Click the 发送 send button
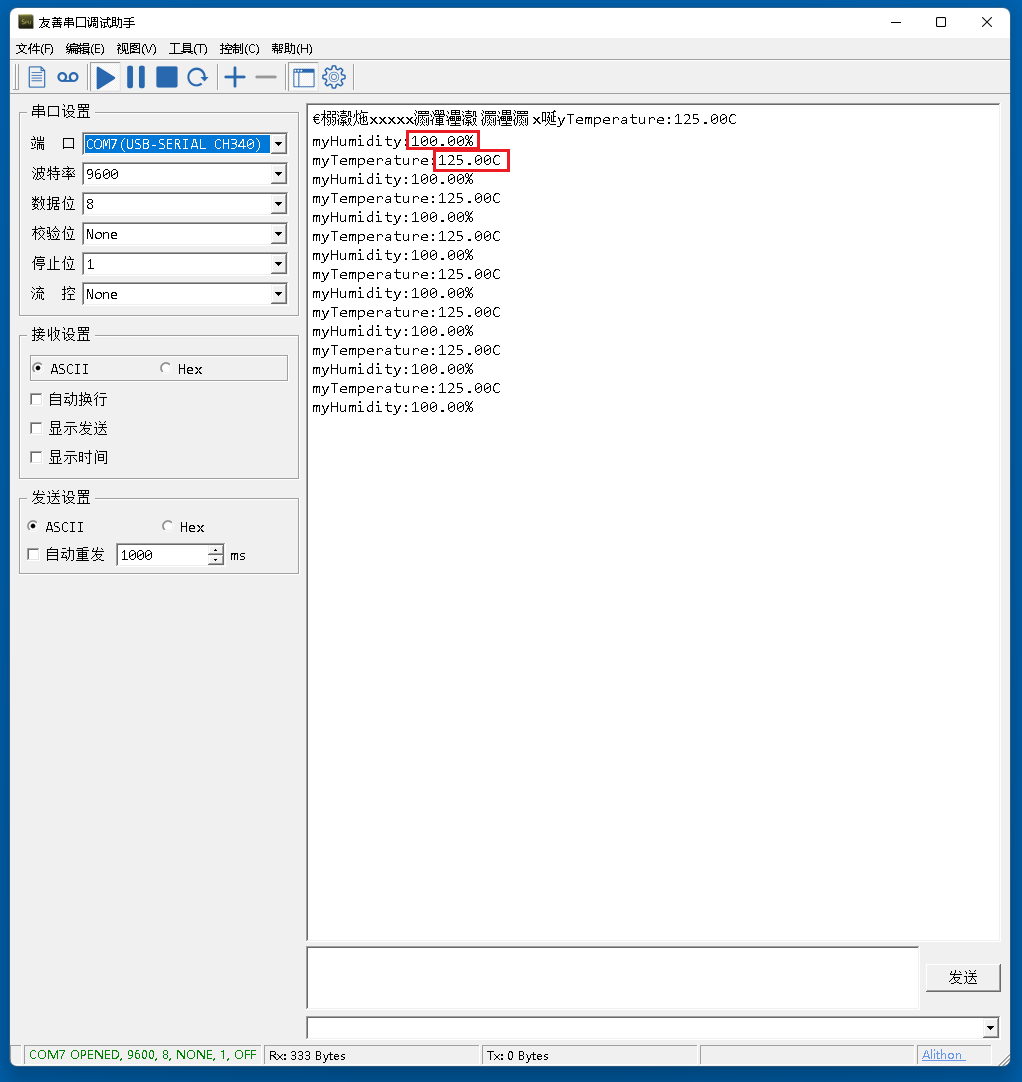This screenshot has width=1022, height=1082. 963,978
